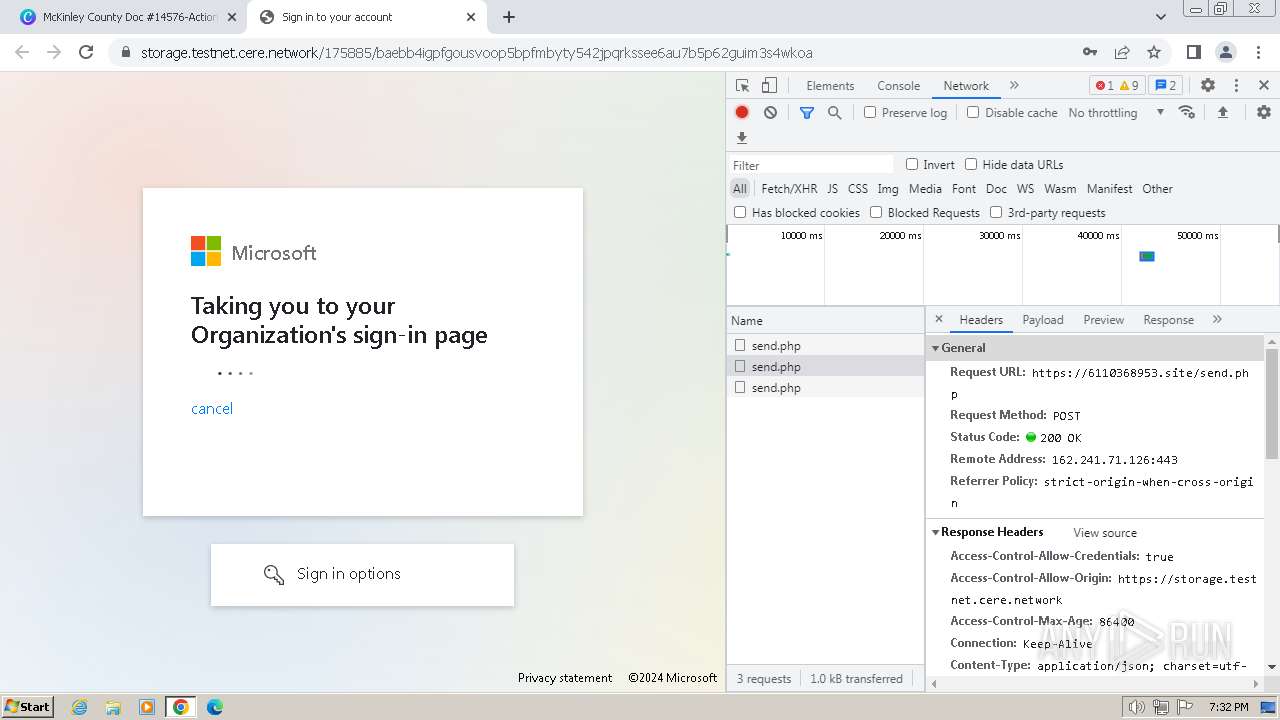Tick the checkbox of the third send.php request
The width and height of the screenshot is (1280, 720).
(740, 387)
